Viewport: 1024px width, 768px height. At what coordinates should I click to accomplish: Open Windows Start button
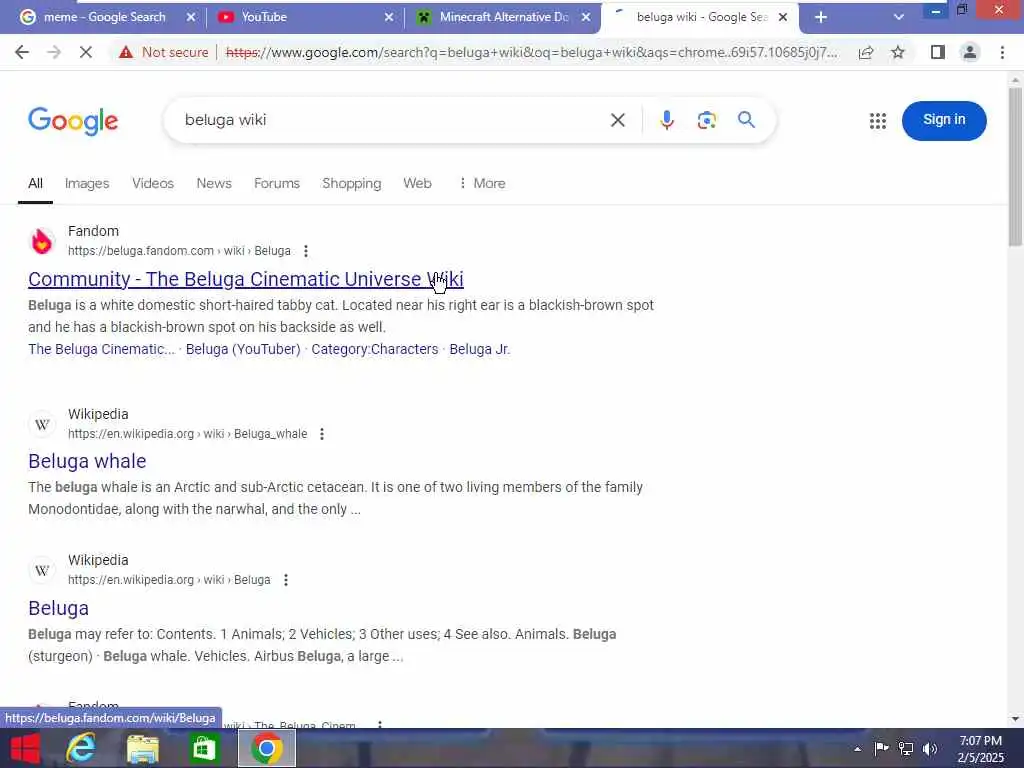coord(26,748)
